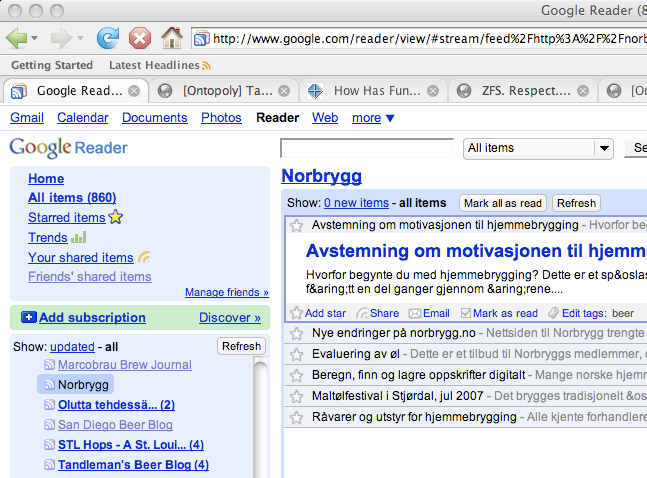This screenshot has width=647, height=478.
Task: Open the Manage friends link
Action: point(226,293)
